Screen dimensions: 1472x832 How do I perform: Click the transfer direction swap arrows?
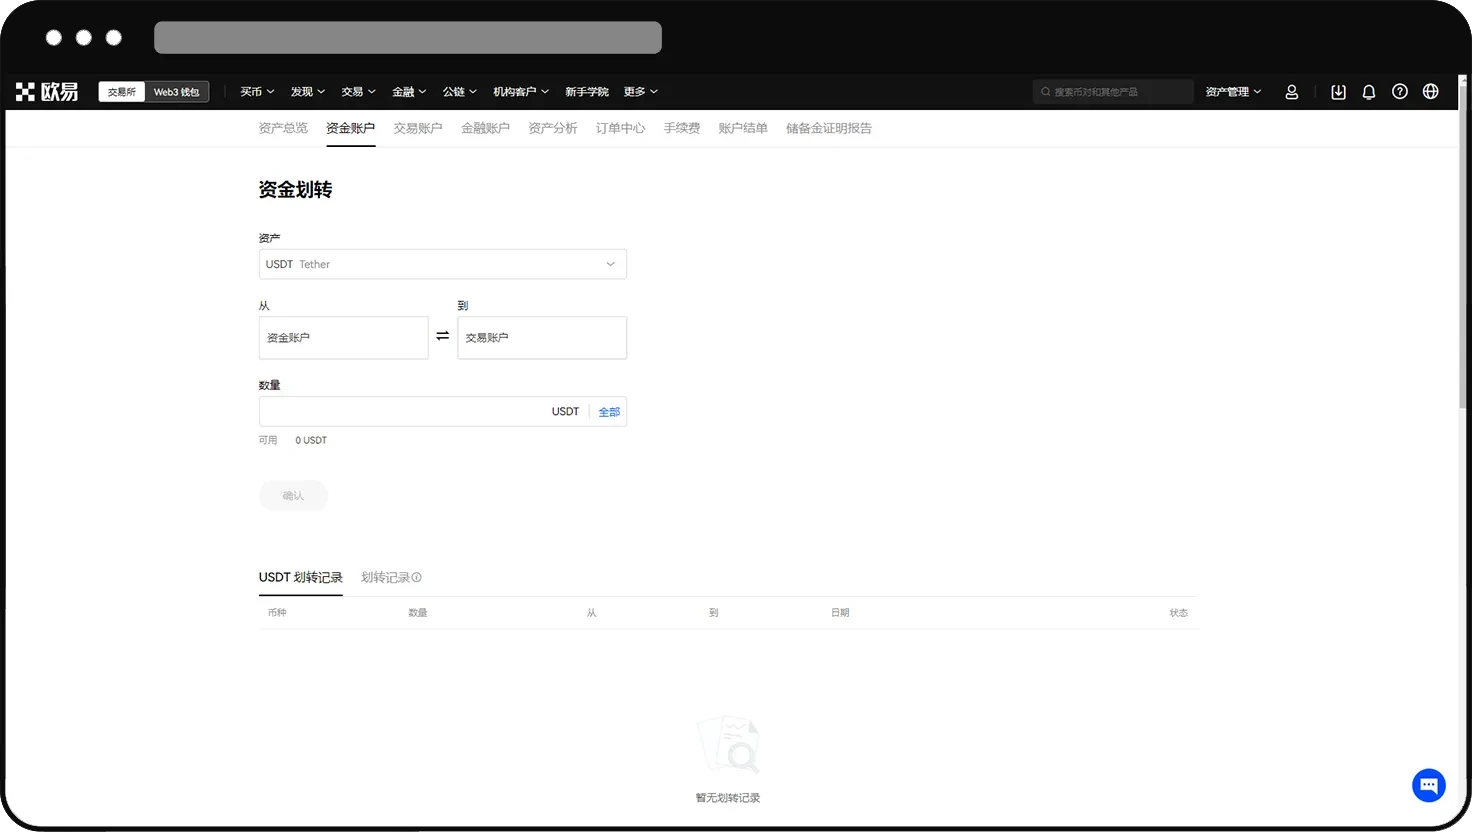(x=442, y=336)
